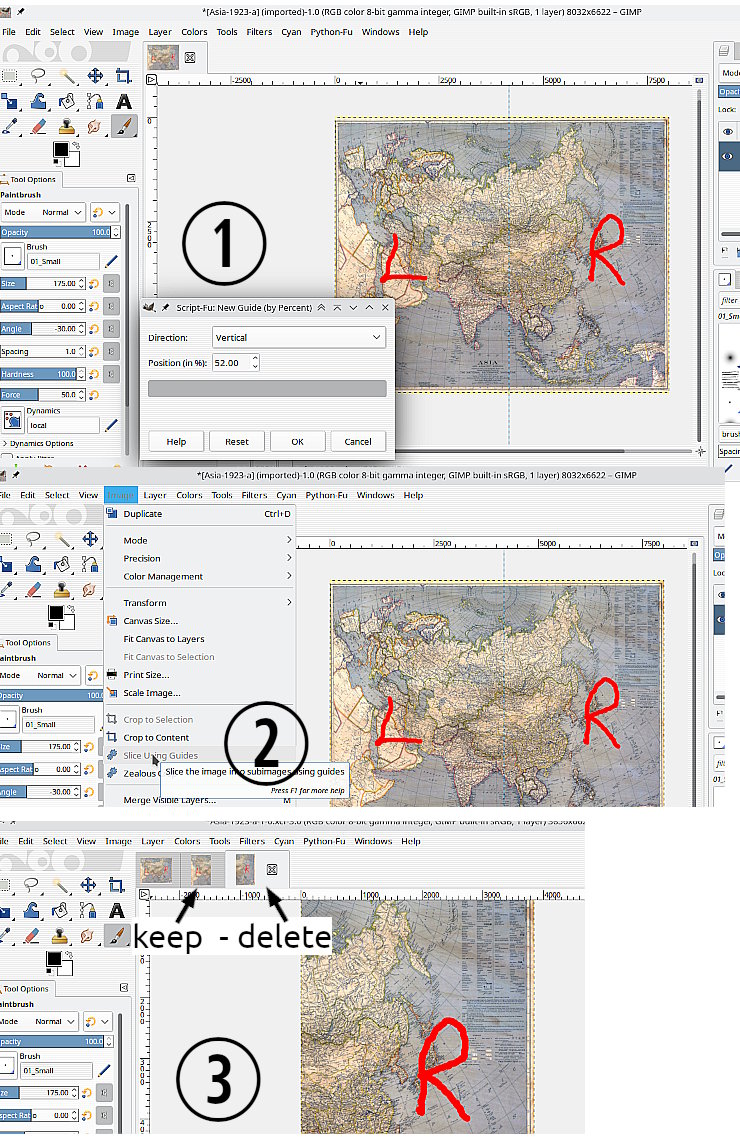740x1144 pixels.
Task: Pick the Fuzzy Select wand in step 1 toolbox
Action: pos(67,76)
